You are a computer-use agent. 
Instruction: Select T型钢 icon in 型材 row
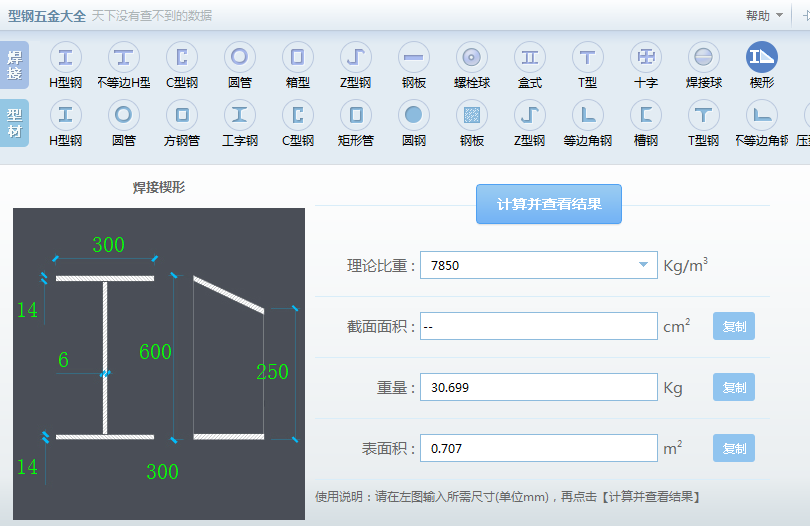click(x=704, y=115)
